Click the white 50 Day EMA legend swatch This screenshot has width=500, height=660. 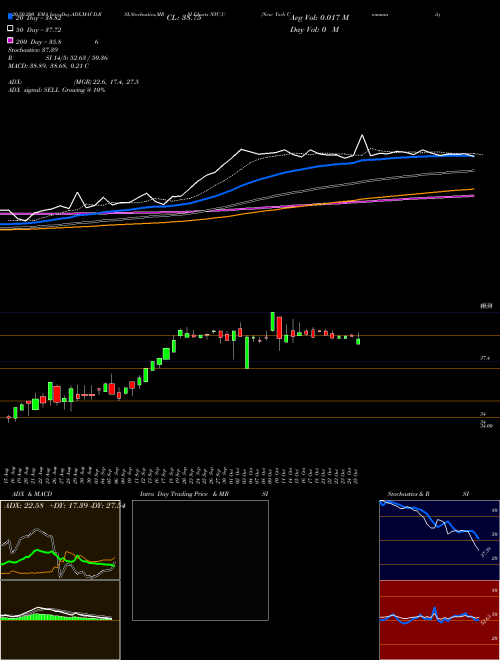click(x=10, y=29)
